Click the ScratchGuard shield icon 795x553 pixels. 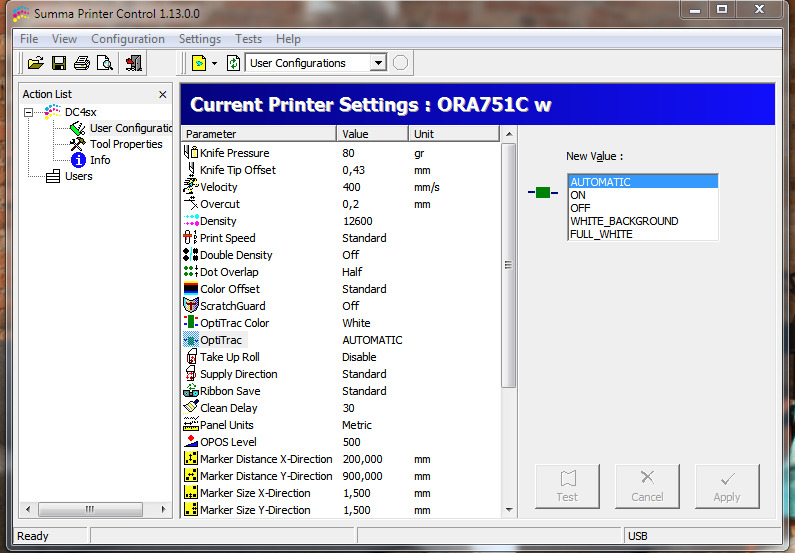point(191,305)
